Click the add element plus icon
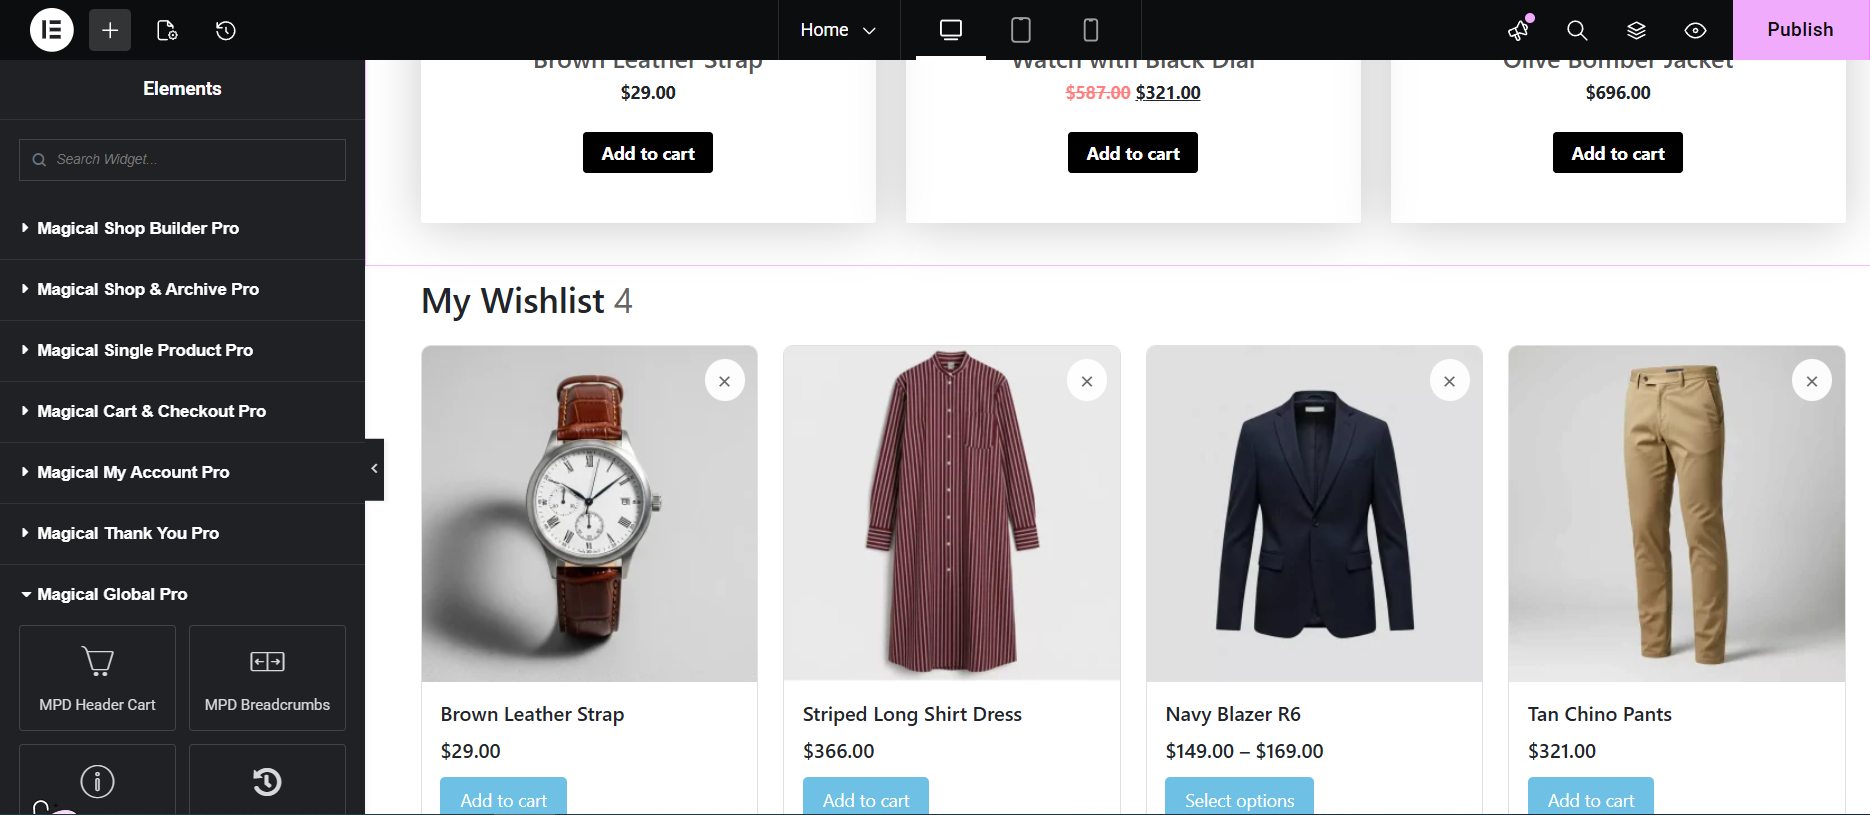 [110, 30]
